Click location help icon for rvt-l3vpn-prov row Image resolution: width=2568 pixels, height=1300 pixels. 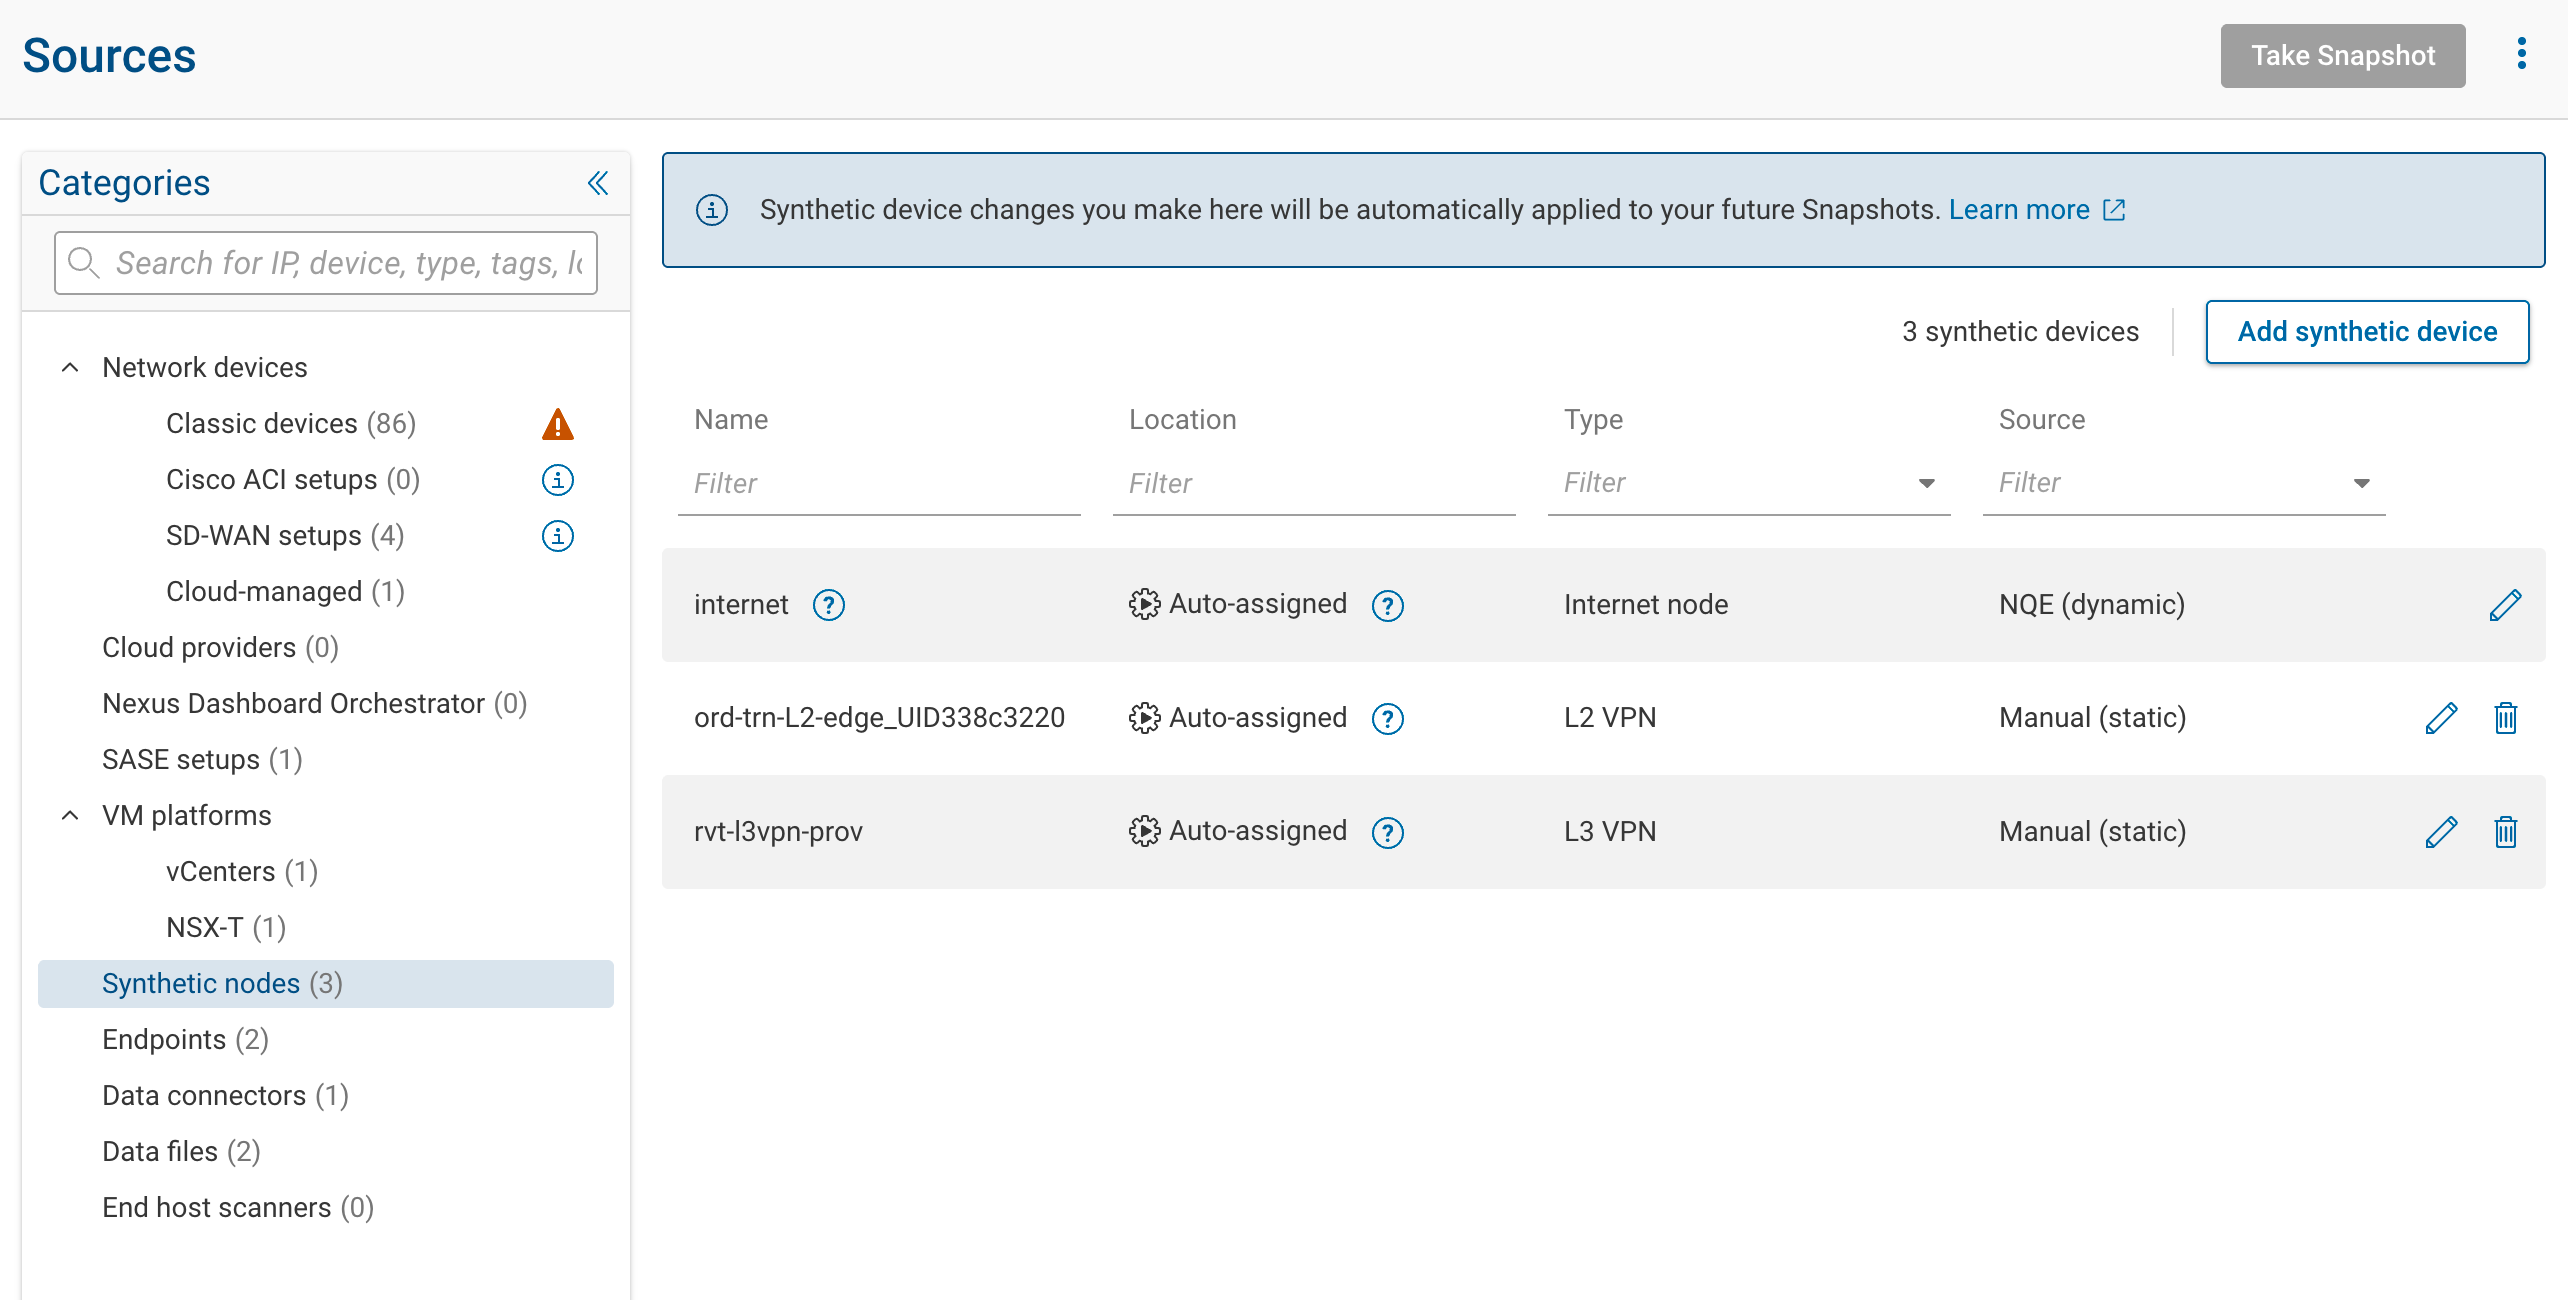(x=1388, y=832)
